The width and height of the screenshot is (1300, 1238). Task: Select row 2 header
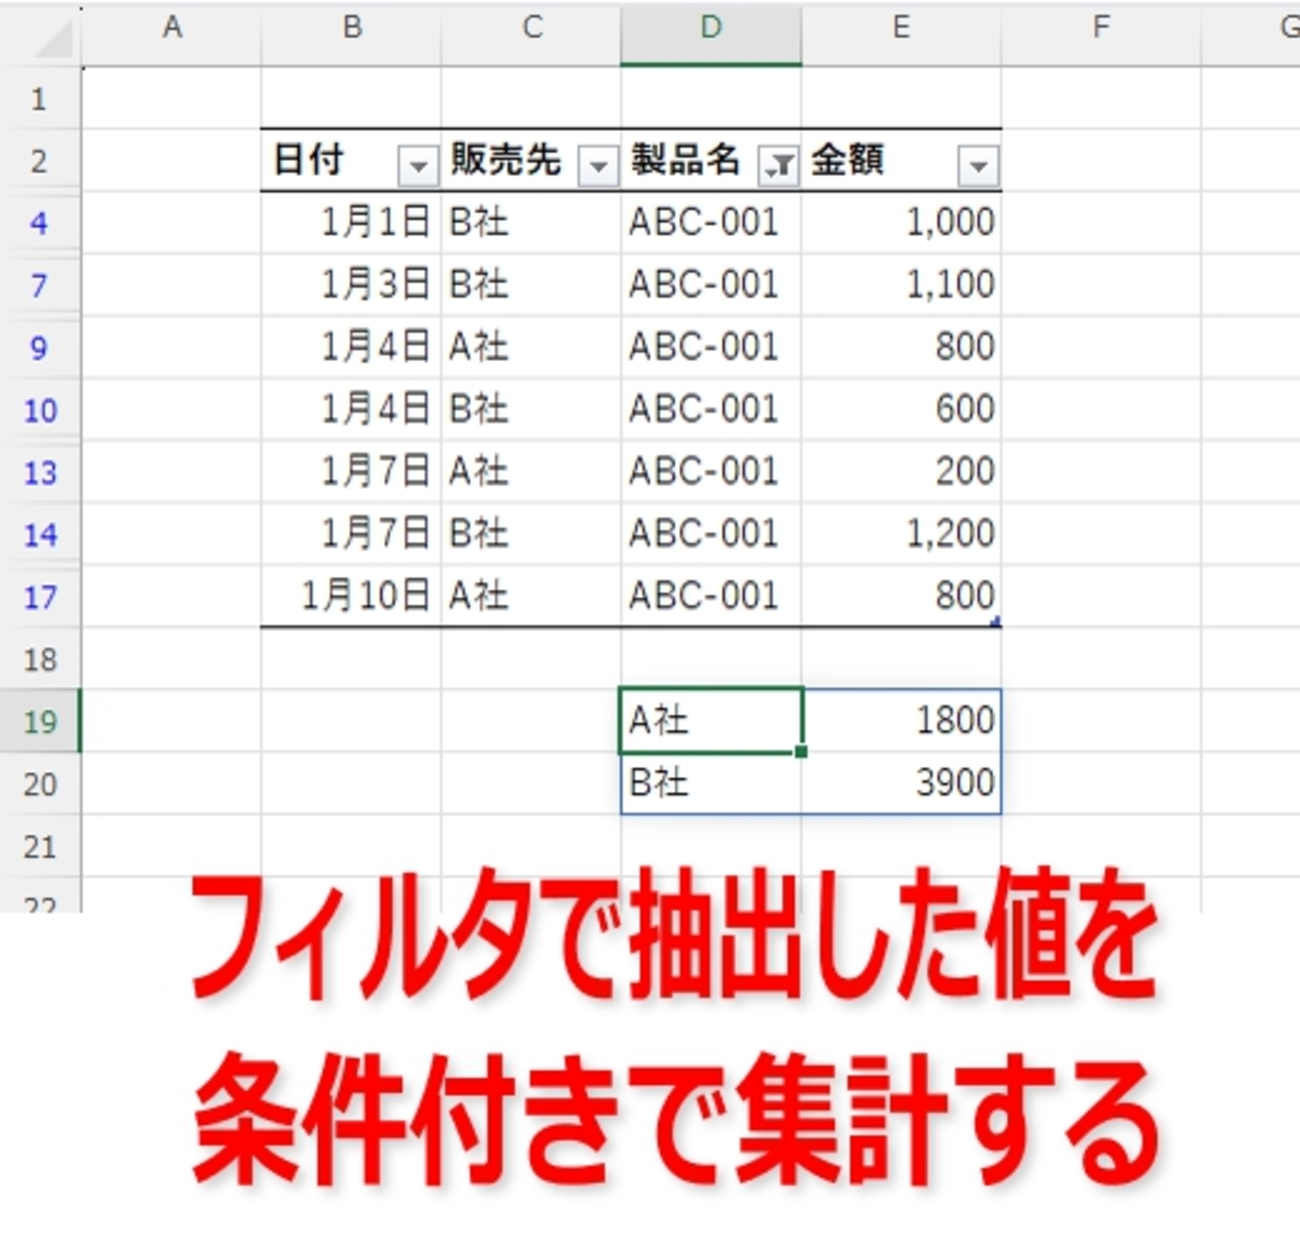coord(39,160)
